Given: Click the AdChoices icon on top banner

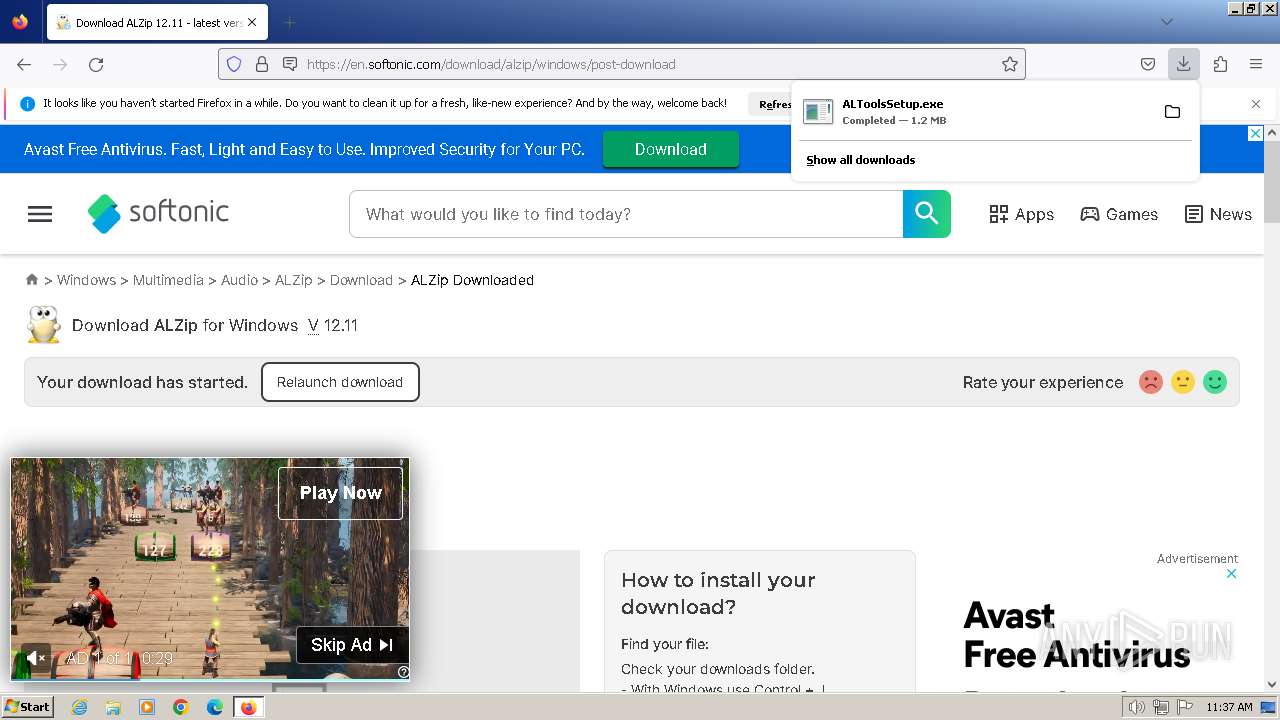Looking at the screenshot, I should (x=1256, y=133).
